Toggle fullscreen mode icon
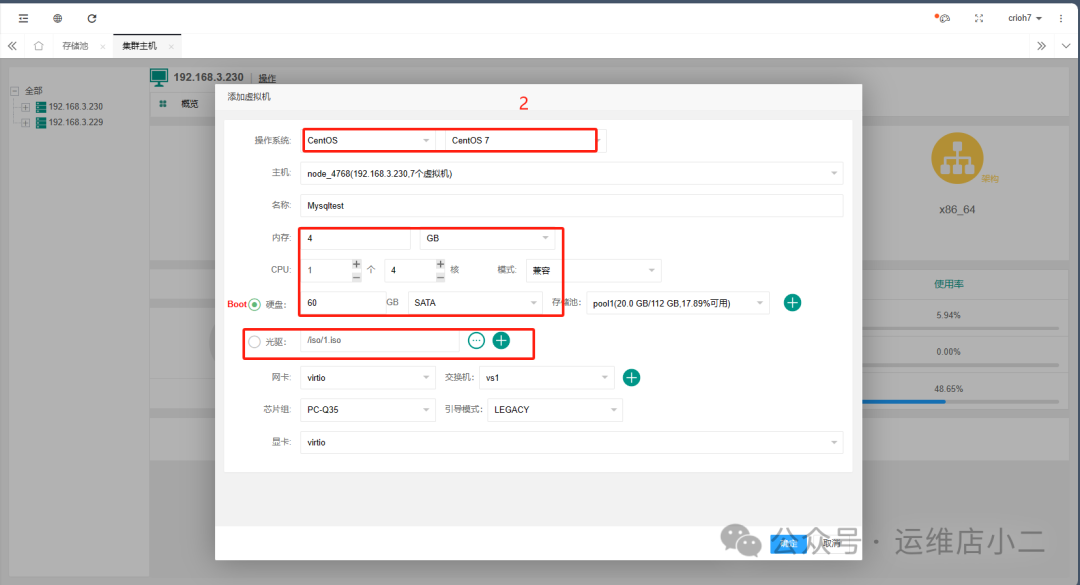 [x=979, y=19]
